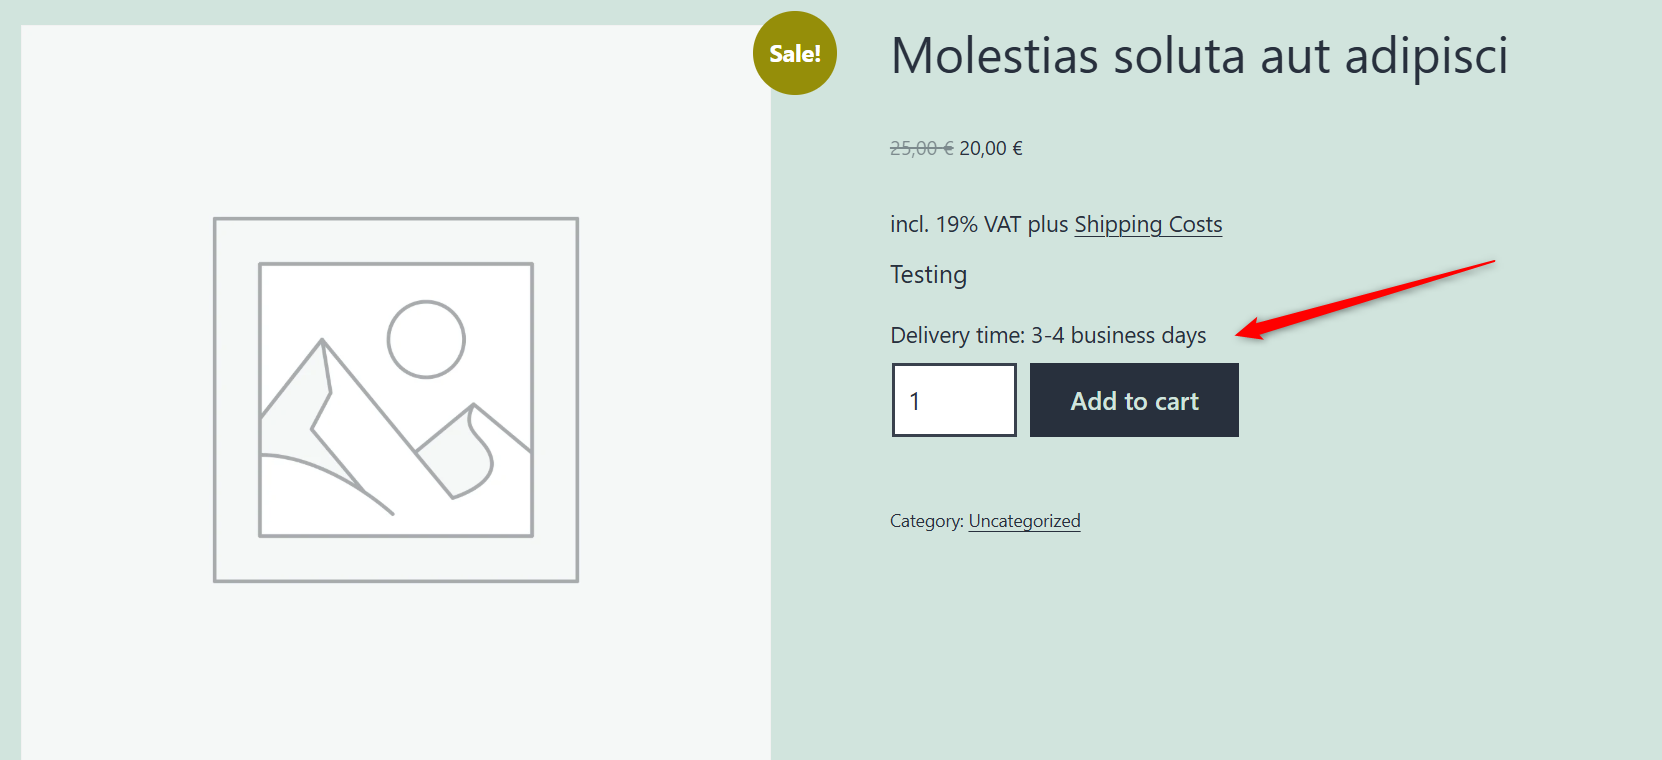Viewport: 1662px width, 760px height.
Task: Focus the quantity input field
Action: point(954,400)
